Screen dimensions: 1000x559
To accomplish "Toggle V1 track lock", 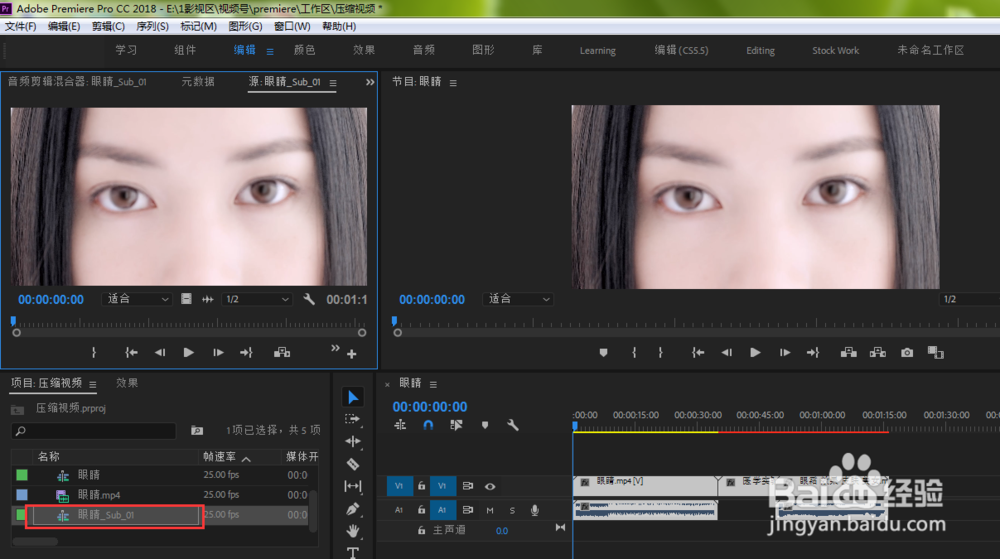I will coord(422,486).
